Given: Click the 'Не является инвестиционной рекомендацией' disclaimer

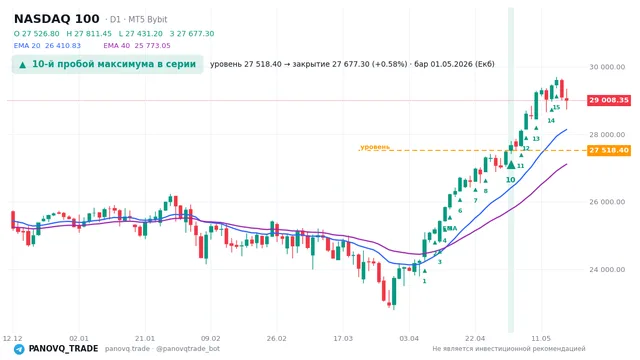Looking at the screenshot, I should pyautogui.click(x=509, y=349).
